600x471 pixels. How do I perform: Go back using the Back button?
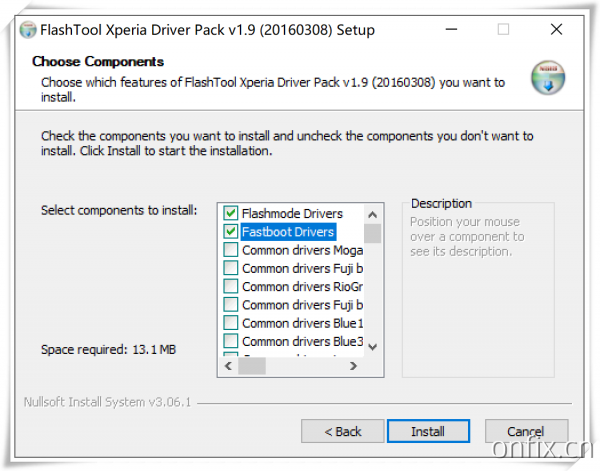[x=342, y=431]
